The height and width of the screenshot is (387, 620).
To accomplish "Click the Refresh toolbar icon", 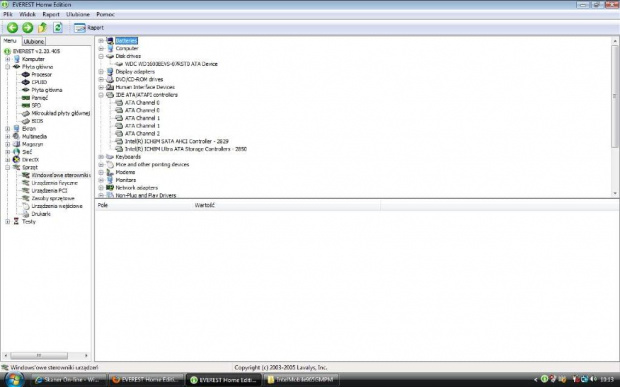I will point(58,28).
